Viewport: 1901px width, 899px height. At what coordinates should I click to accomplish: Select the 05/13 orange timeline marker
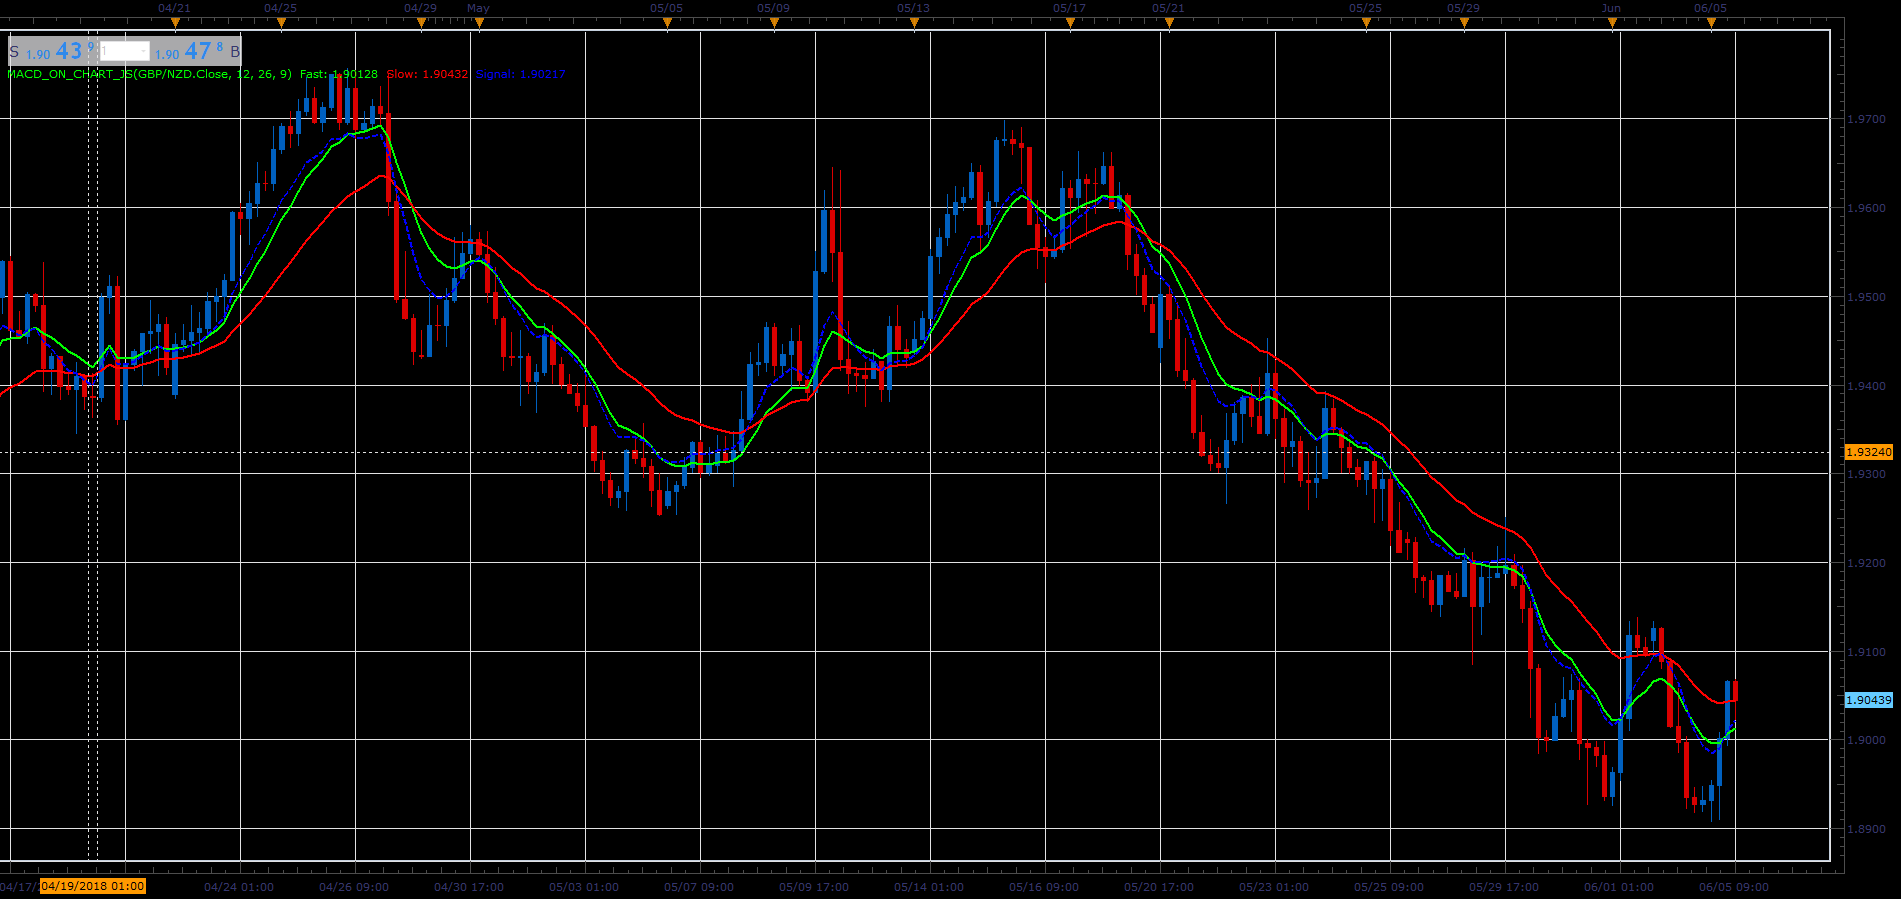[914, 22]
